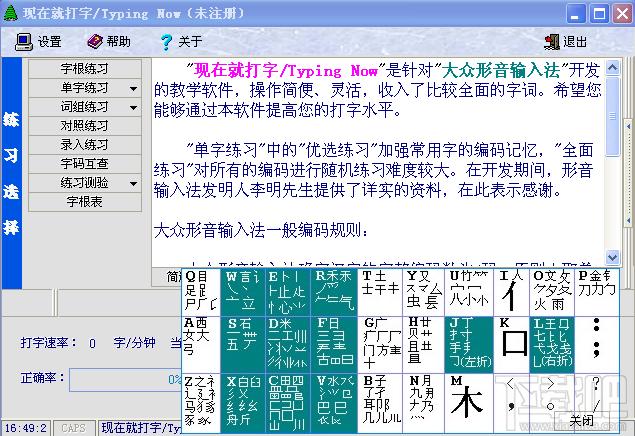The width and height of the screenshot is (635, 436).
Task: Select the N key radical cell
Action: pyautogui.click(x=424, y=403)
